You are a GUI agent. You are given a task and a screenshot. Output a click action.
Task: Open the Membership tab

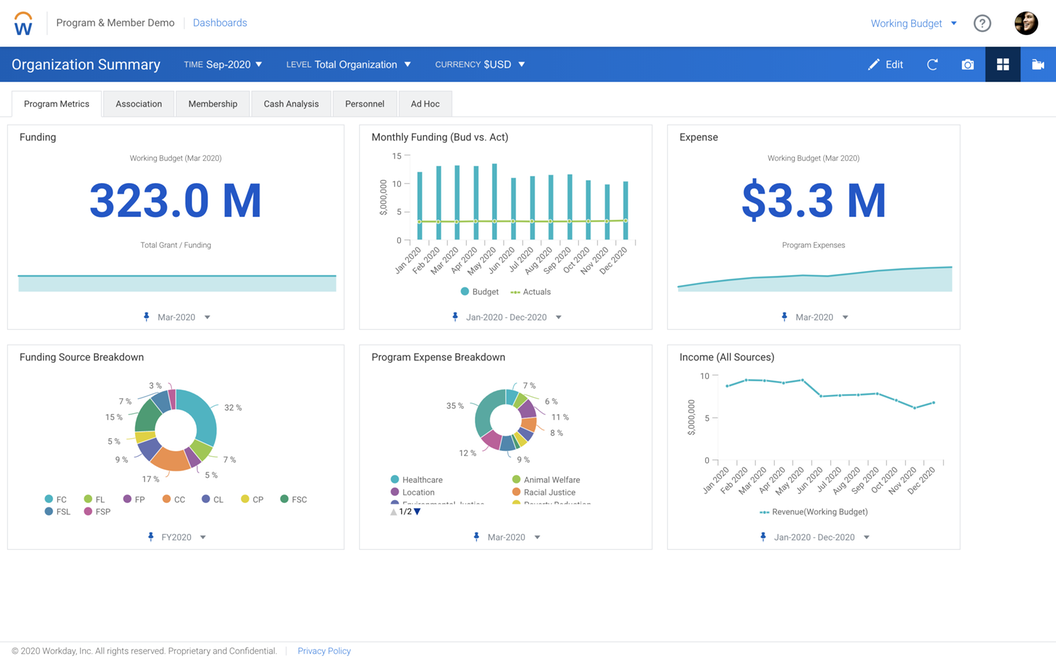pyautogui.click(x=212, y=103)
